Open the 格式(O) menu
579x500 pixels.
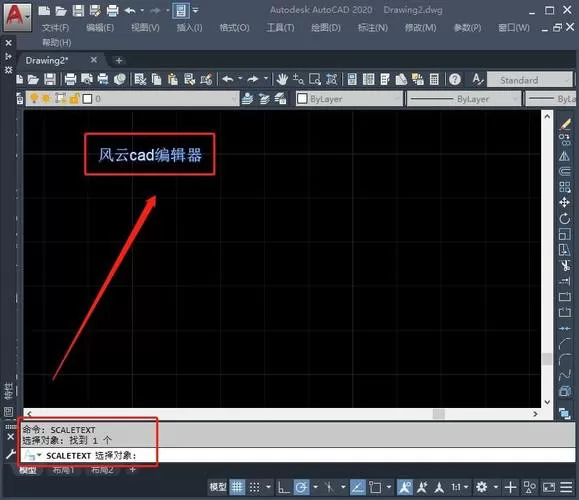tap(234, 28)
